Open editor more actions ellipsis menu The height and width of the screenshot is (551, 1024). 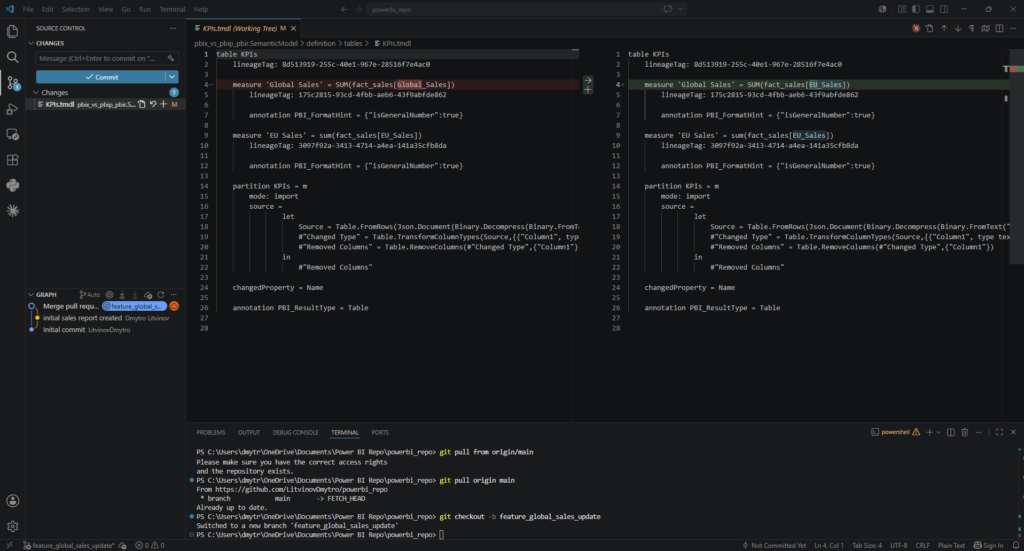pos(1013,28)
